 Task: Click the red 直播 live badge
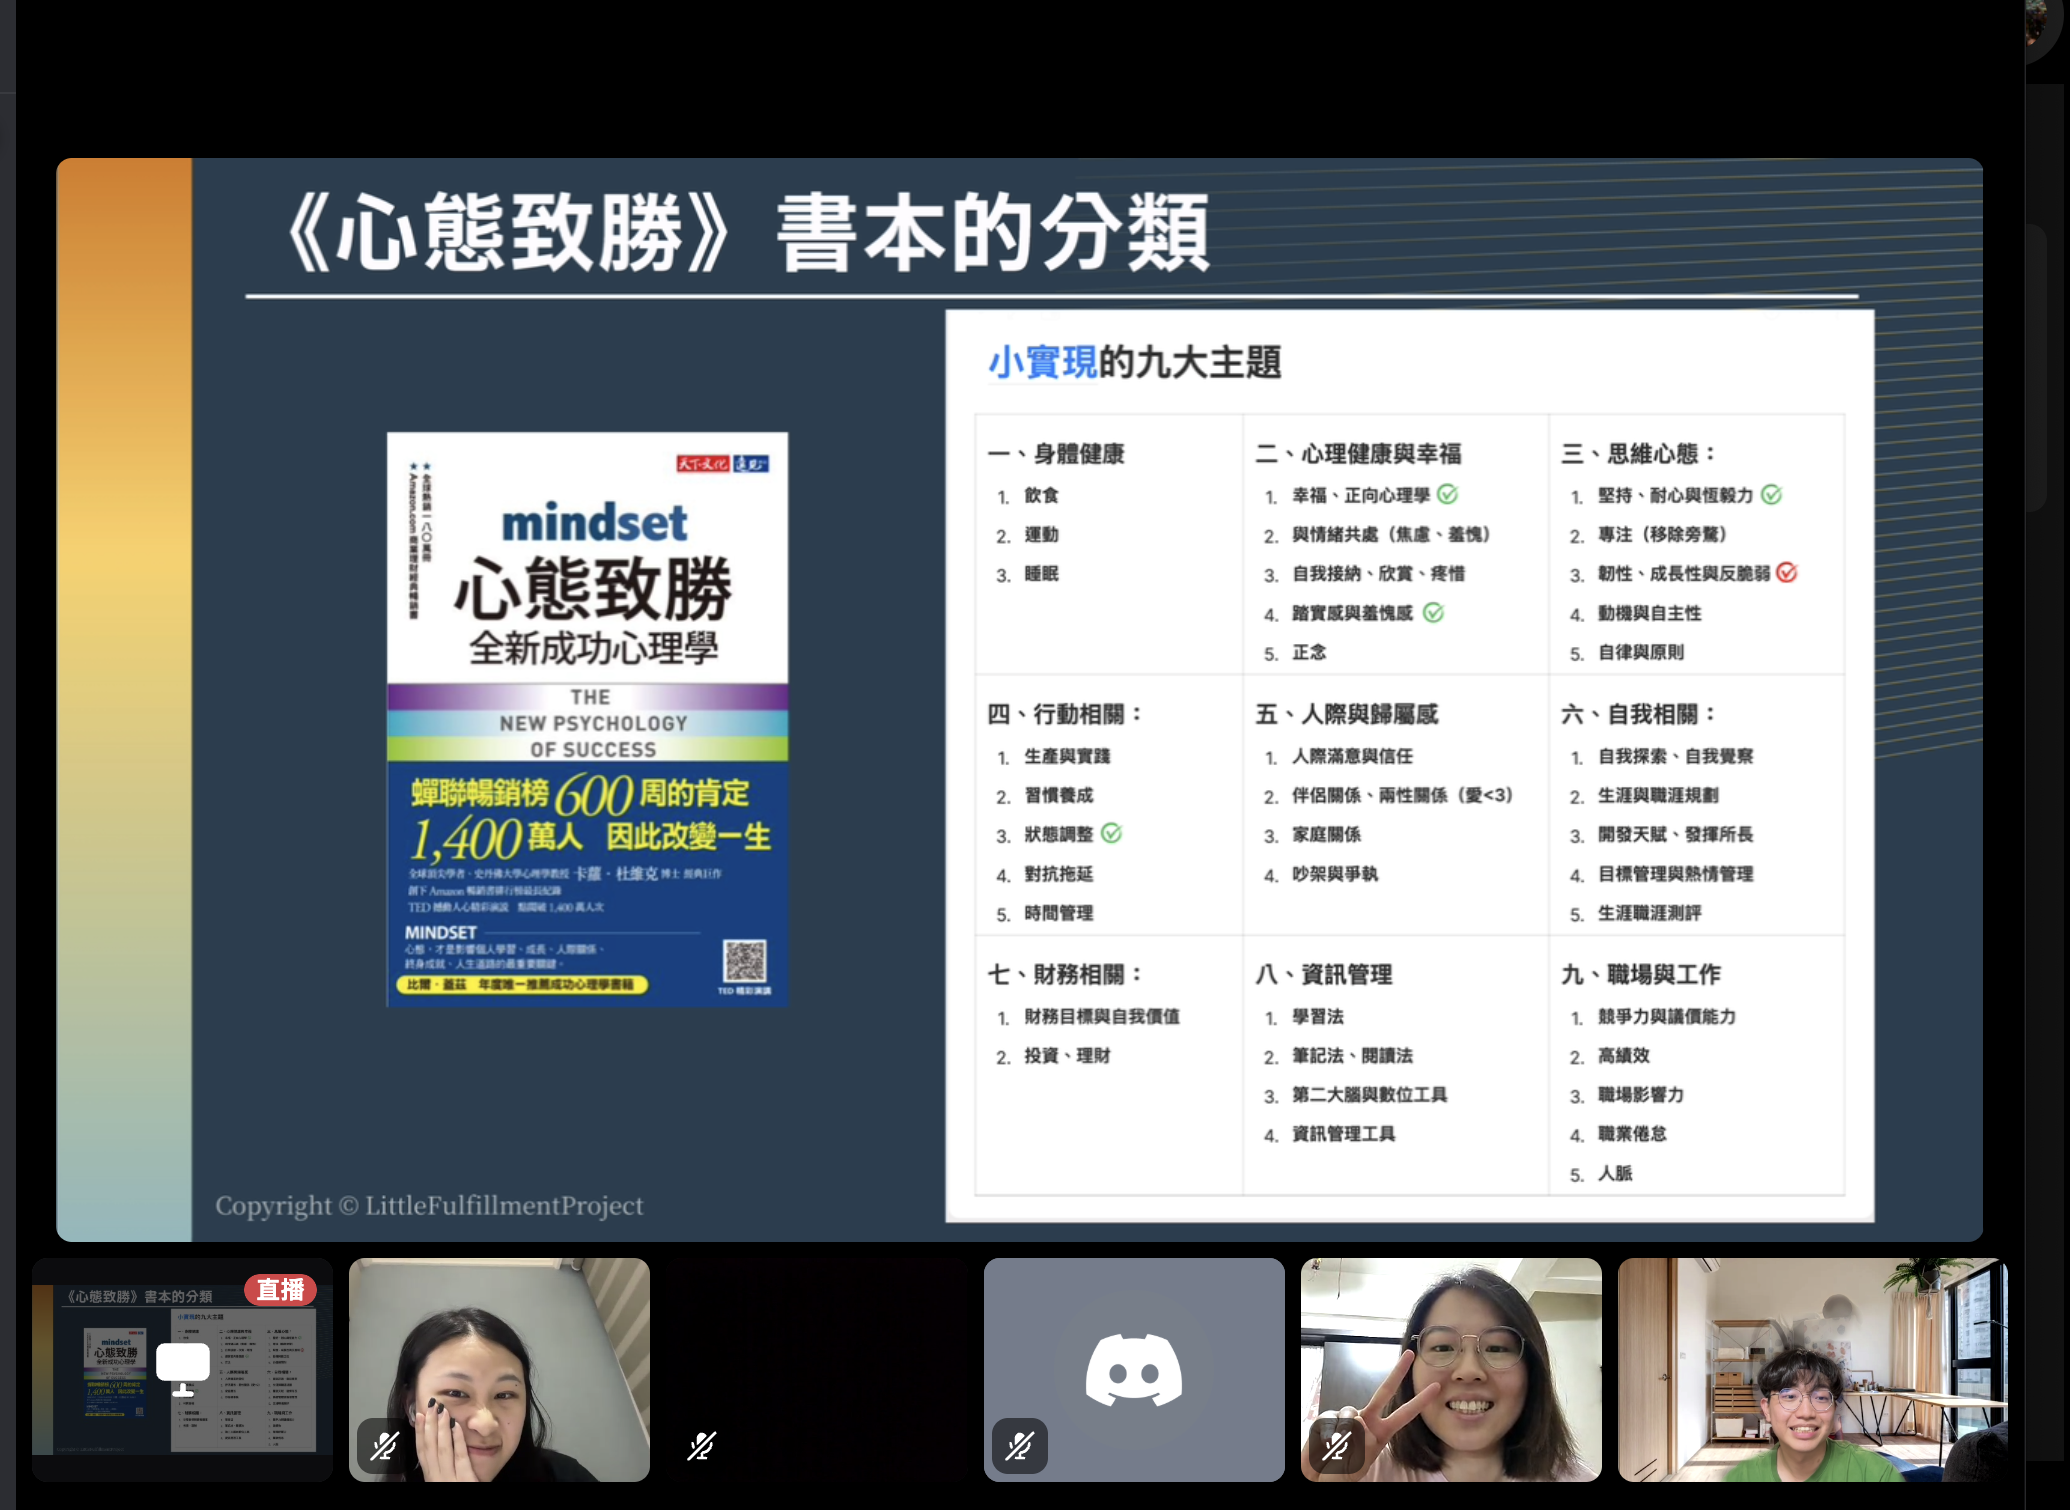pyautogui.click(x=280, y=1290)
